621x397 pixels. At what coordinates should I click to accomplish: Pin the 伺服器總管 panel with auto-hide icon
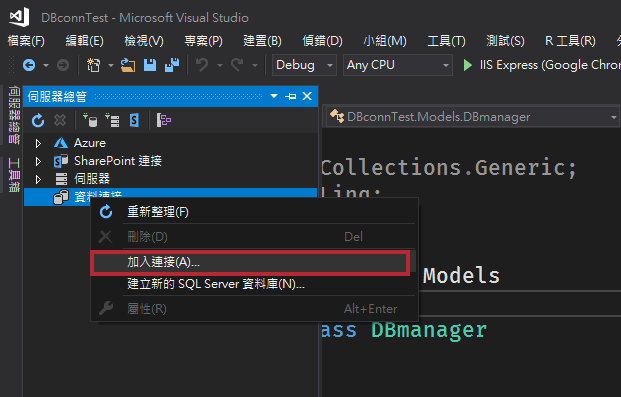click(291, 96)
